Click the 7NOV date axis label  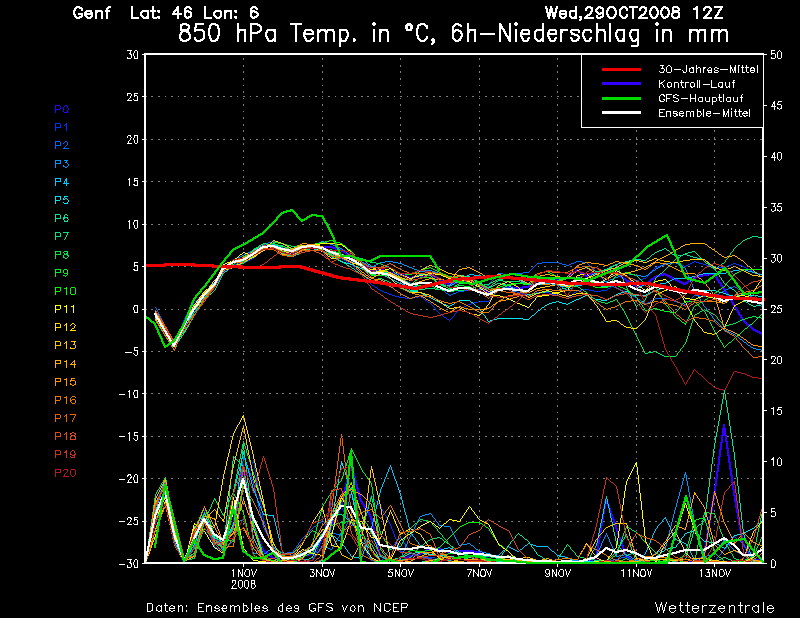[479, 574]
